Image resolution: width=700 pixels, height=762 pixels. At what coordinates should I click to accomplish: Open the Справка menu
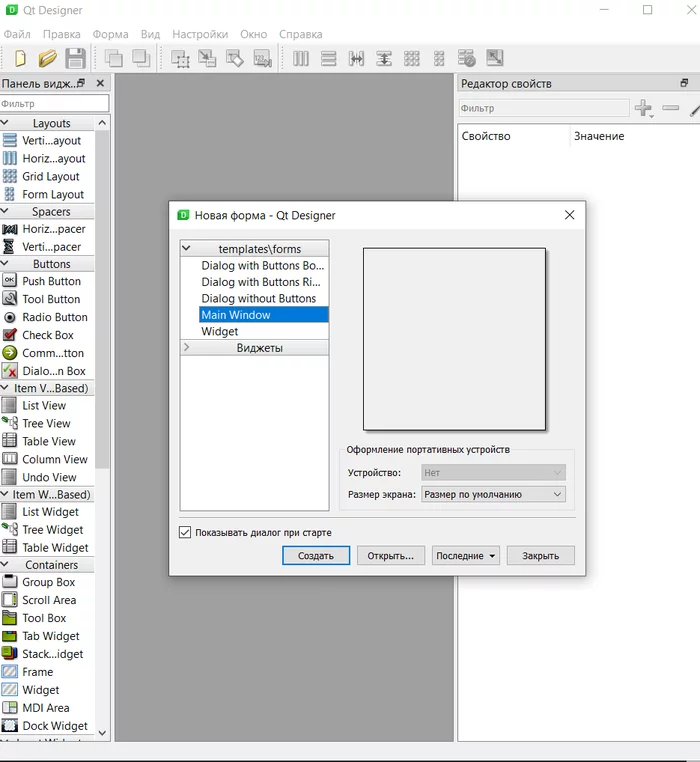pos(300,34)
